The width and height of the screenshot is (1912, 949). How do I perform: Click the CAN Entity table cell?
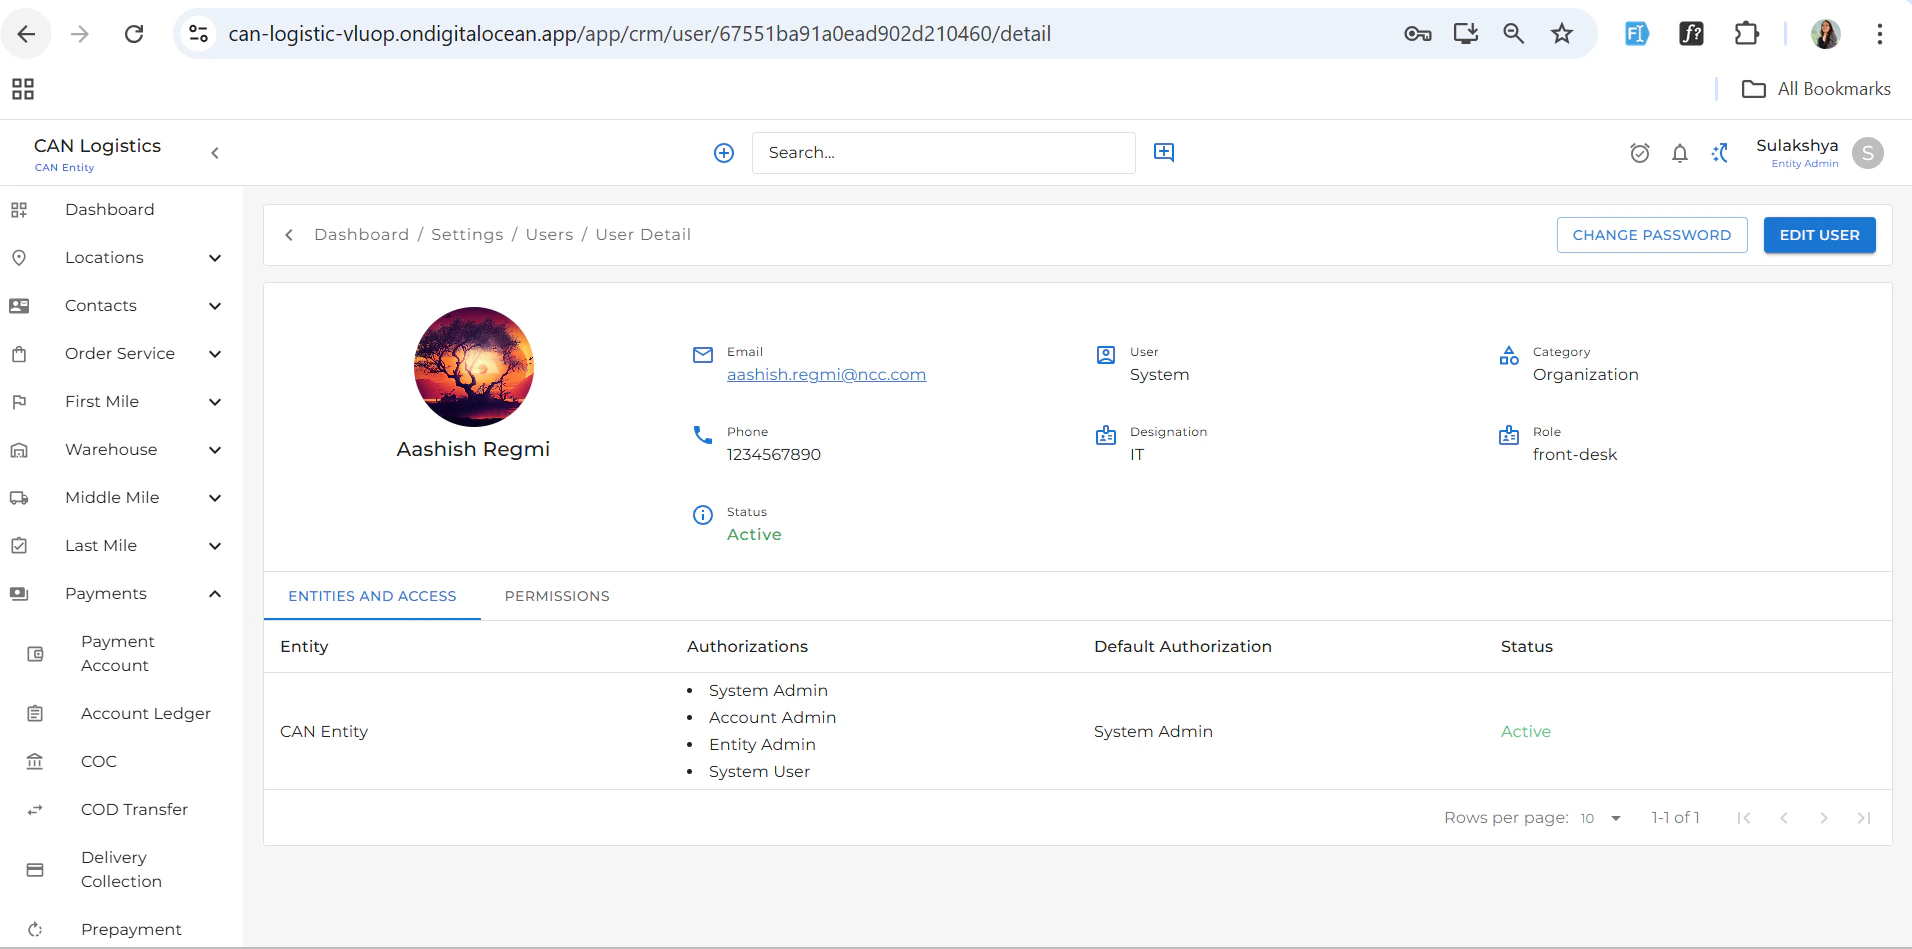tap(324, 732)
